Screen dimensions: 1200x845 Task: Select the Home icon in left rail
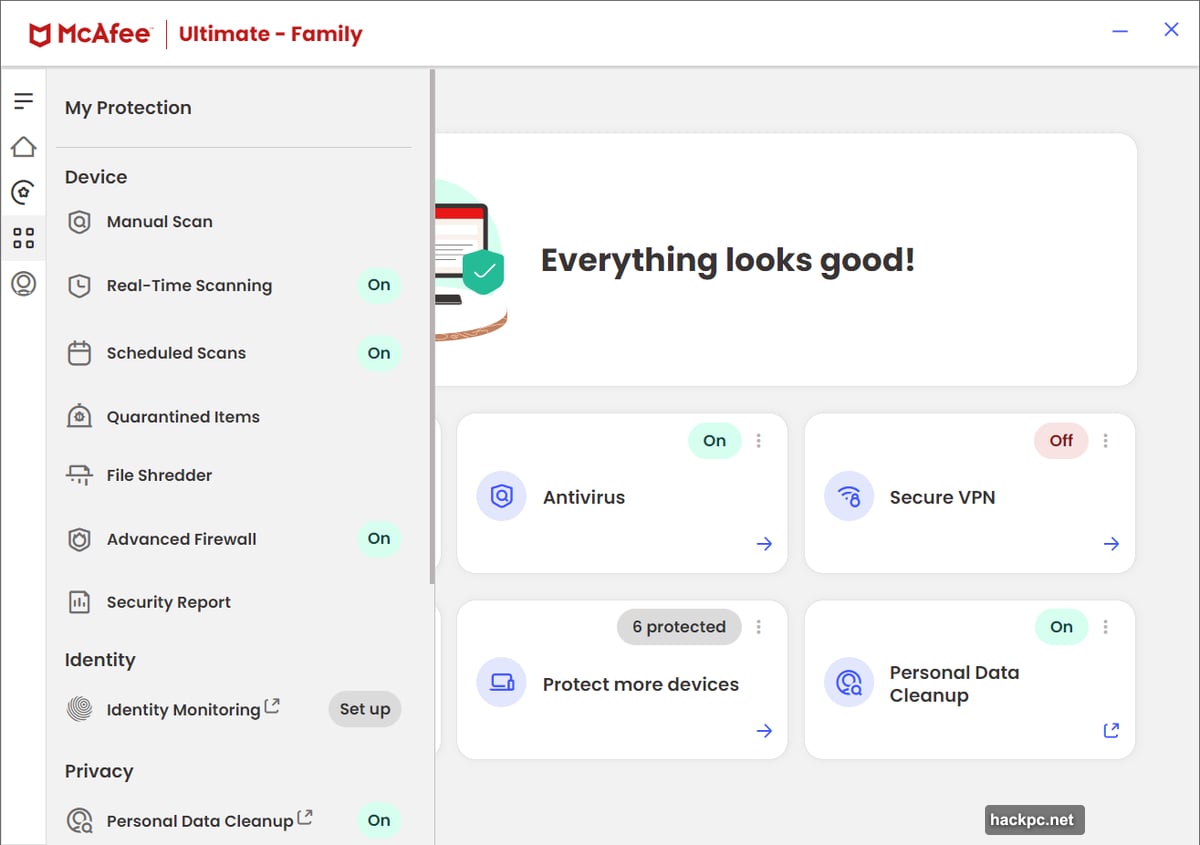[x=23, y=146]
